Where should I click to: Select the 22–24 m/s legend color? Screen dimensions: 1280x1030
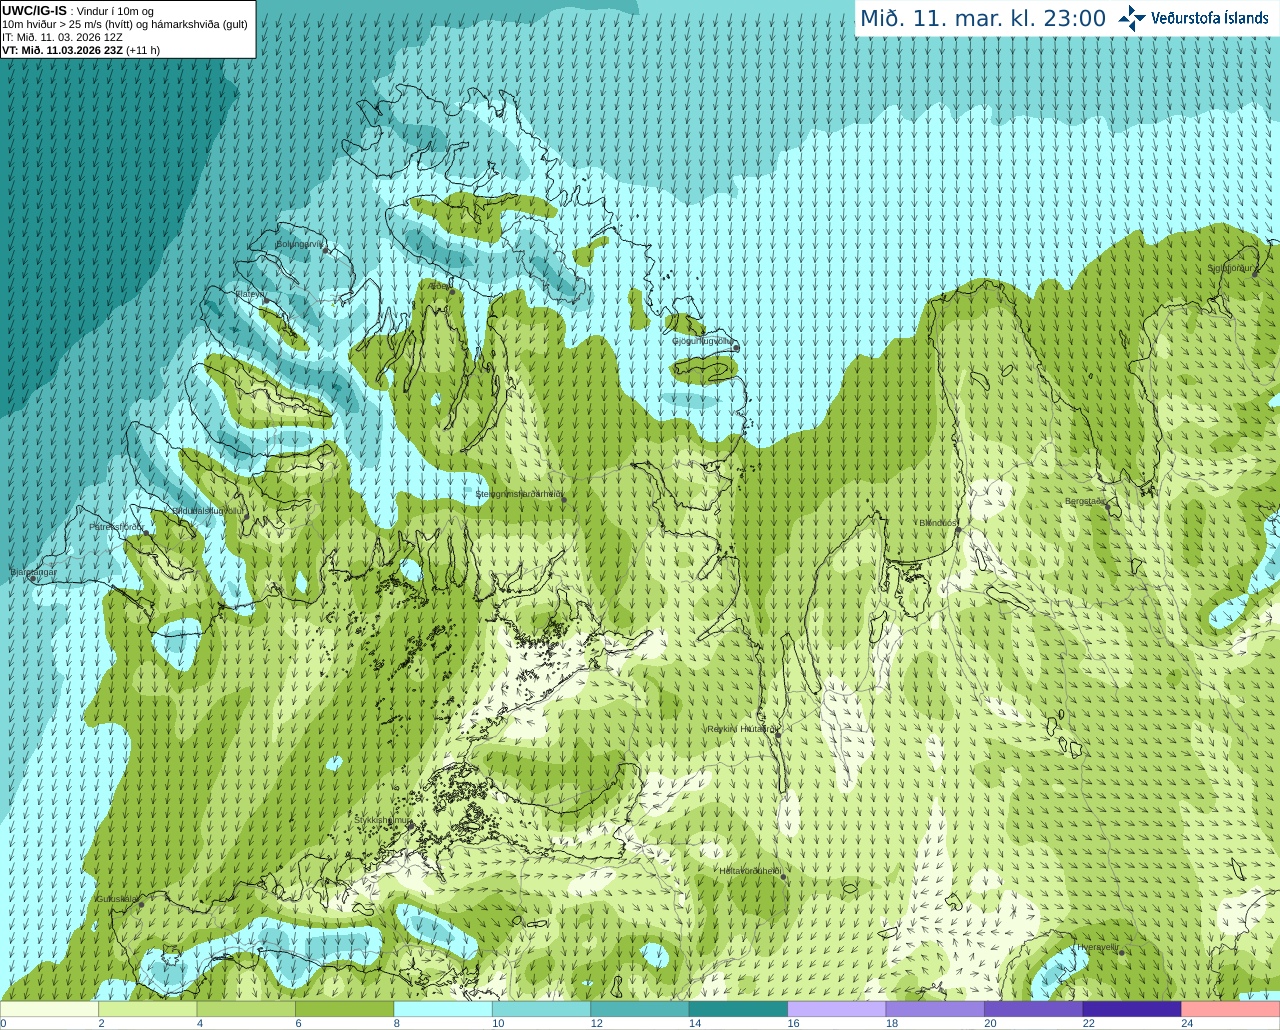pos(1133,1009)
